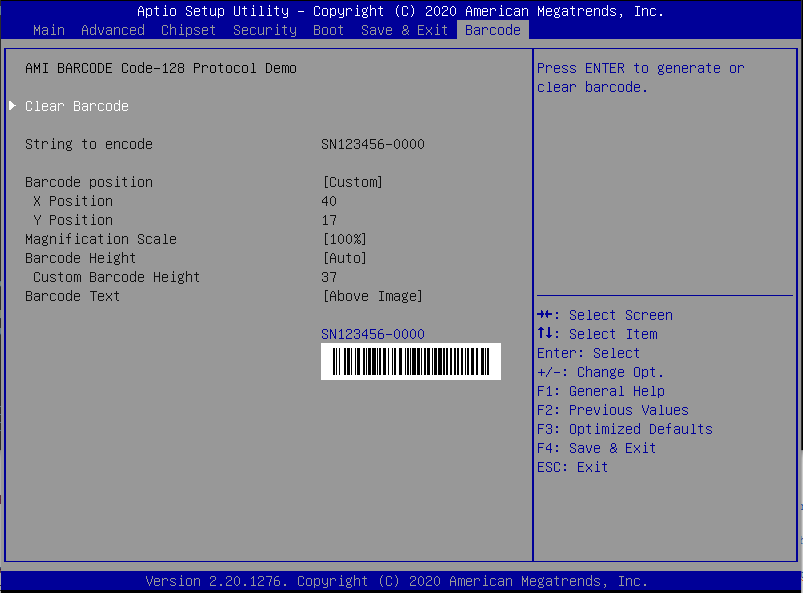Click the Y Position value 17

(328, 220)
